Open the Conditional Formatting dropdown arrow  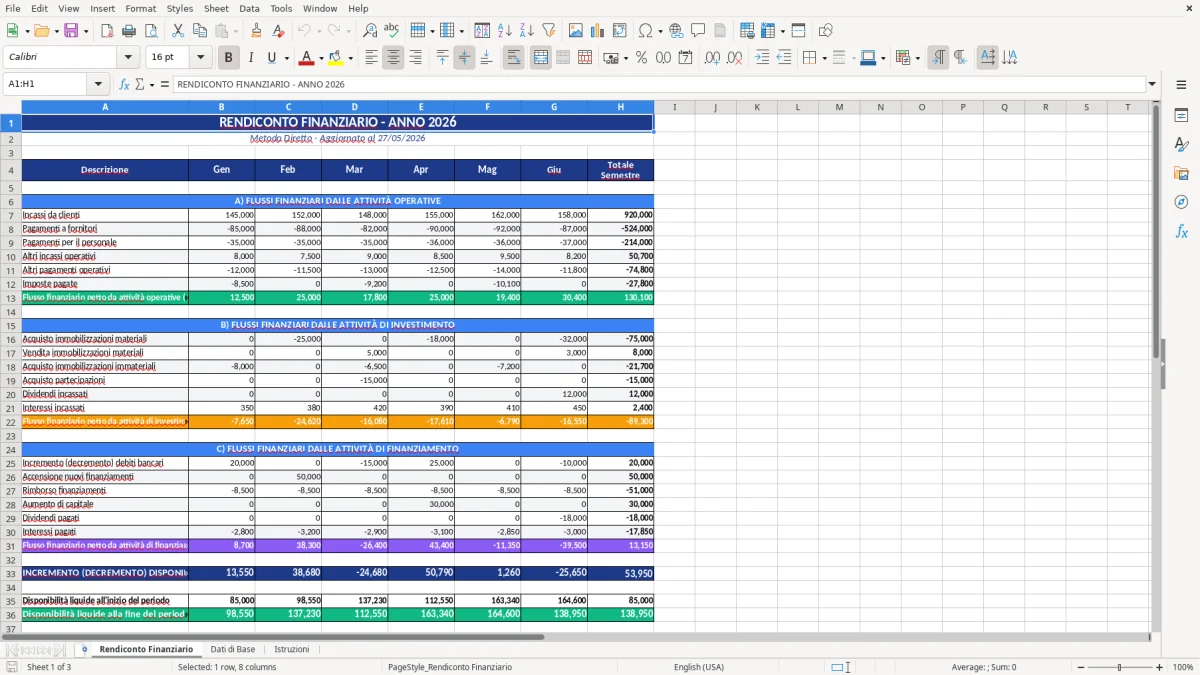click(x=917, y=58)
